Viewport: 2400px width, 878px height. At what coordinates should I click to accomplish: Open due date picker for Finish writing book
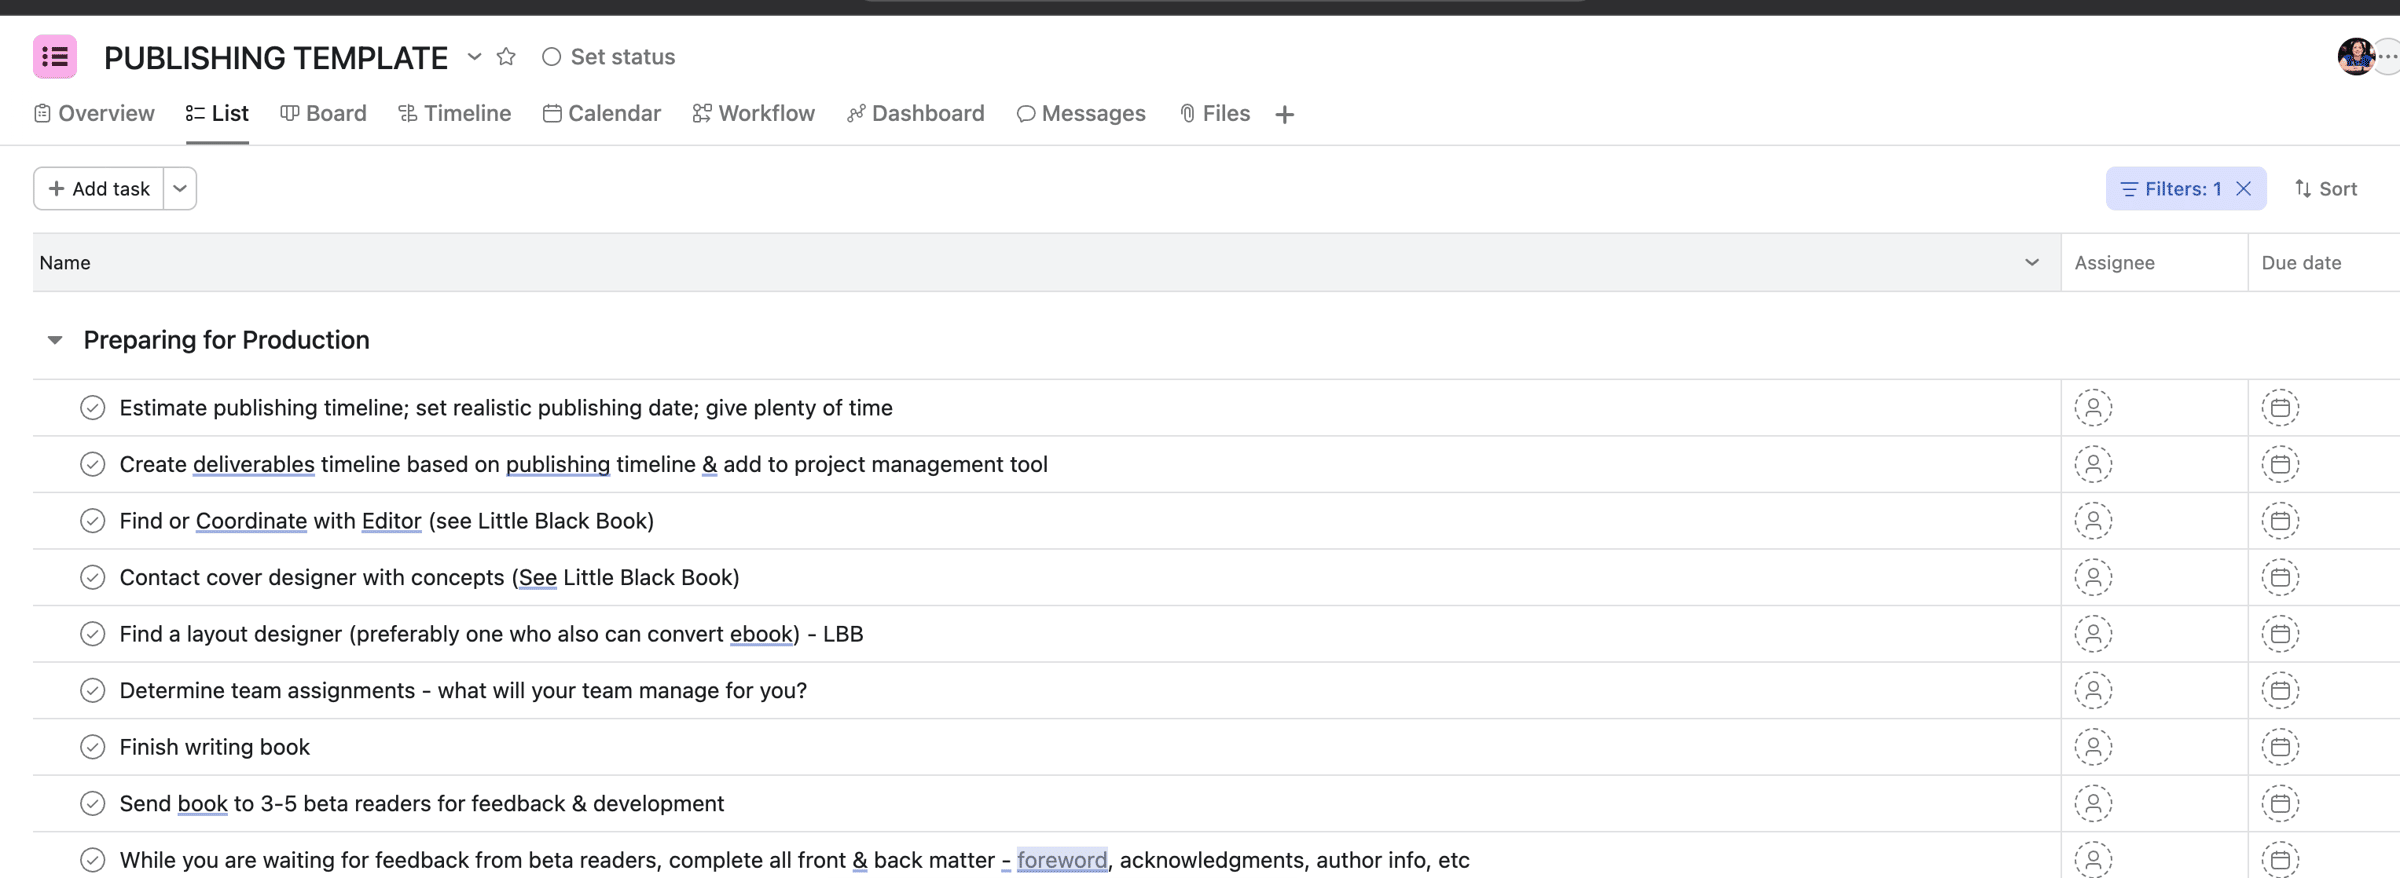(x=2280, y=747)
